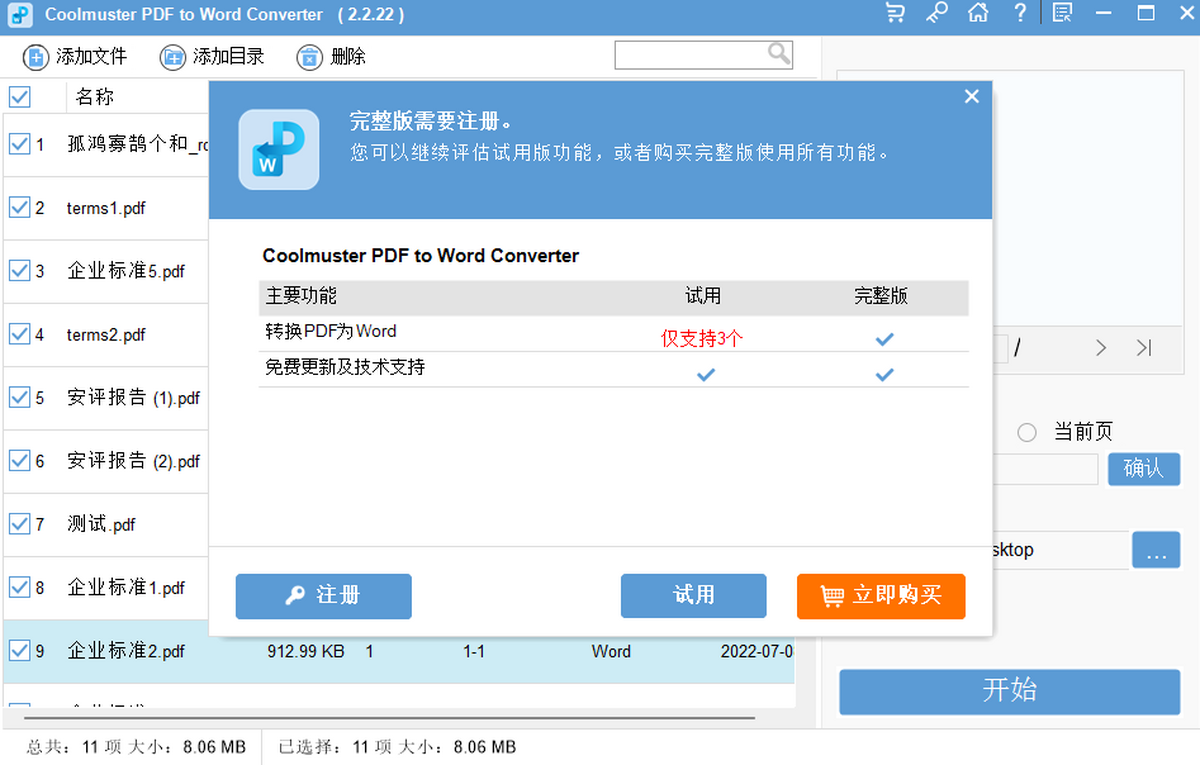
Task: Toggle the select-all checkbox in header
Action: (19, 97)
